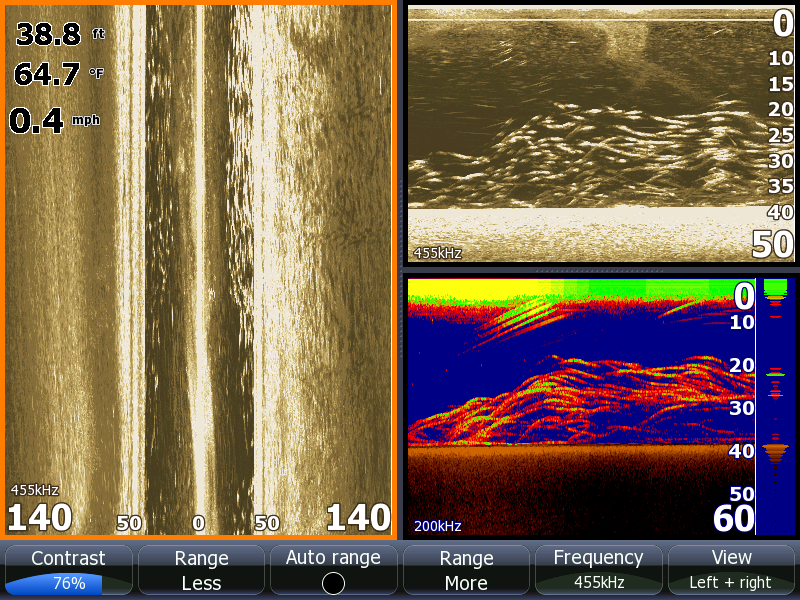
Task: Click the 60 depth scale label in the sonar panel
Action: click(x=734, y=519)
